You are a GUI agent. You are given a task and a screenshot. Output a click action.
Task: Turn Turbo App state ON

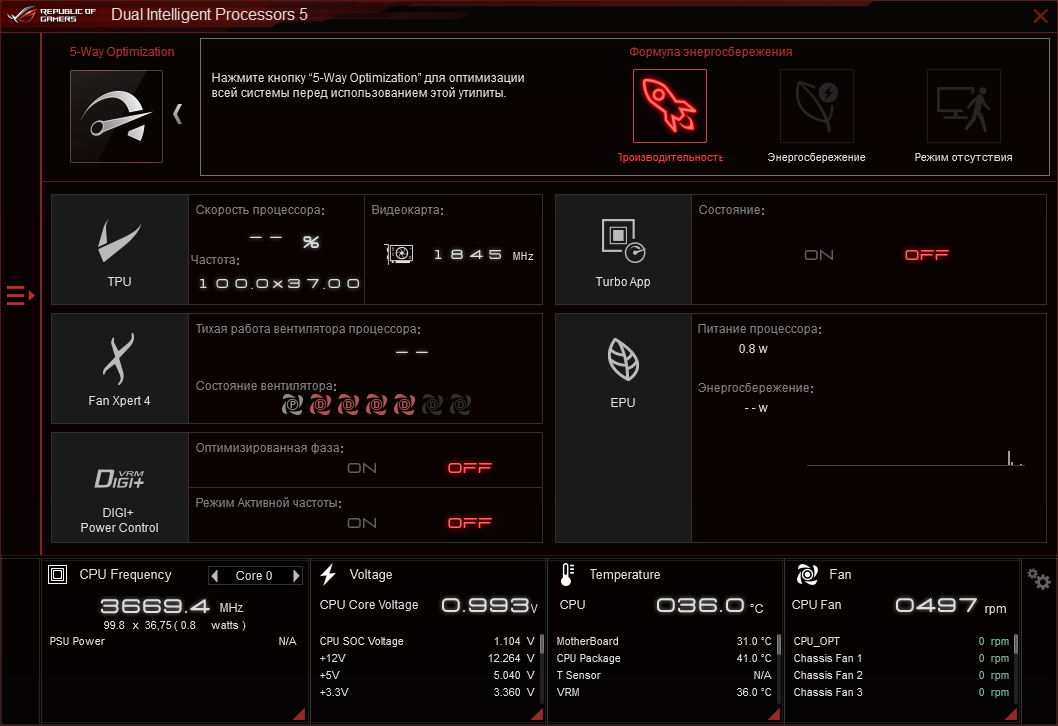818,255
